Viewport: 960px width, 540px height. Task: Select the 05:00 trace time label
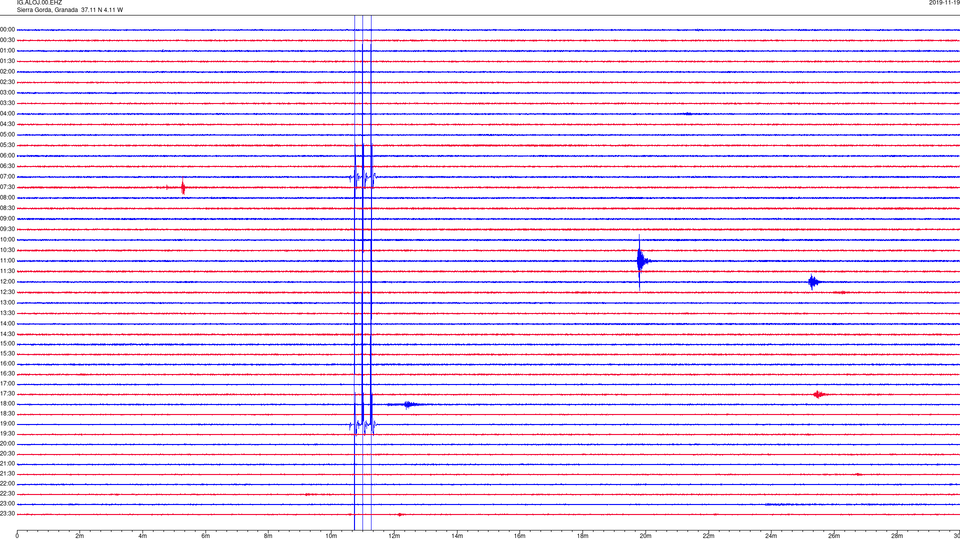pos(7,135)
